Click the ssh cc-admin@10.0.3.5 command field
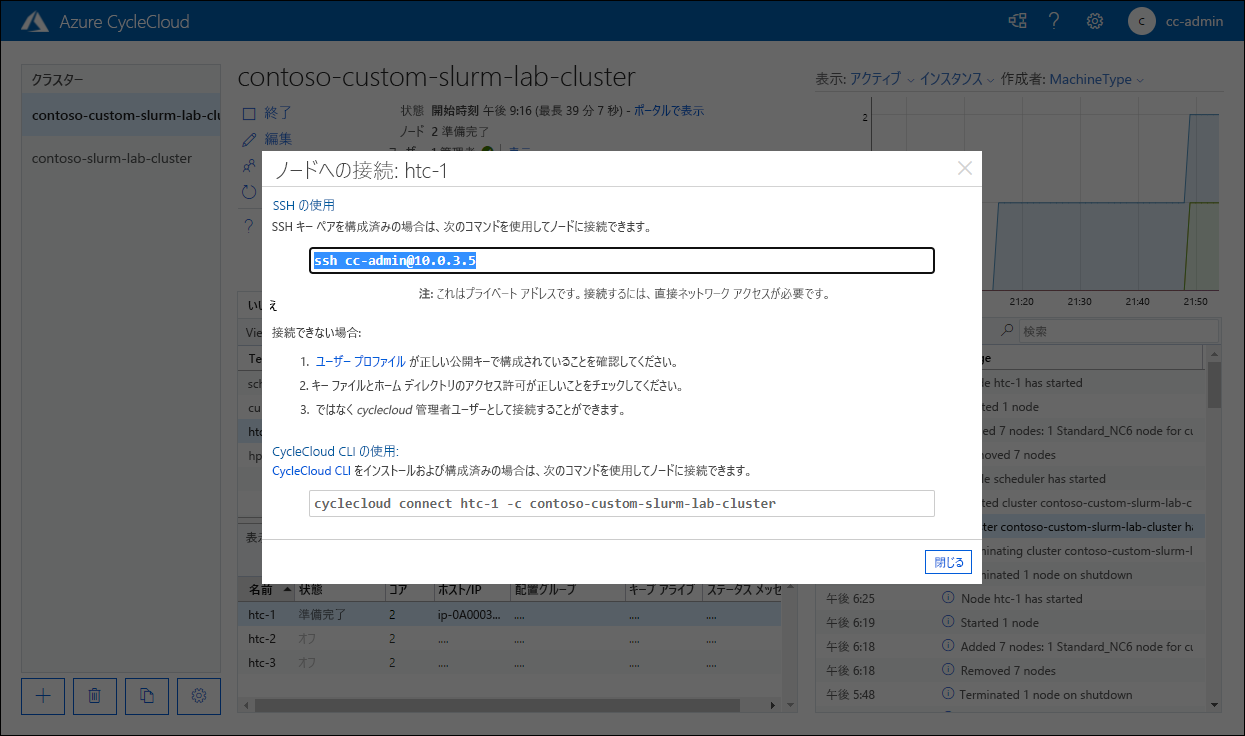Viewport: 1245px width, 736px height. 622,260
